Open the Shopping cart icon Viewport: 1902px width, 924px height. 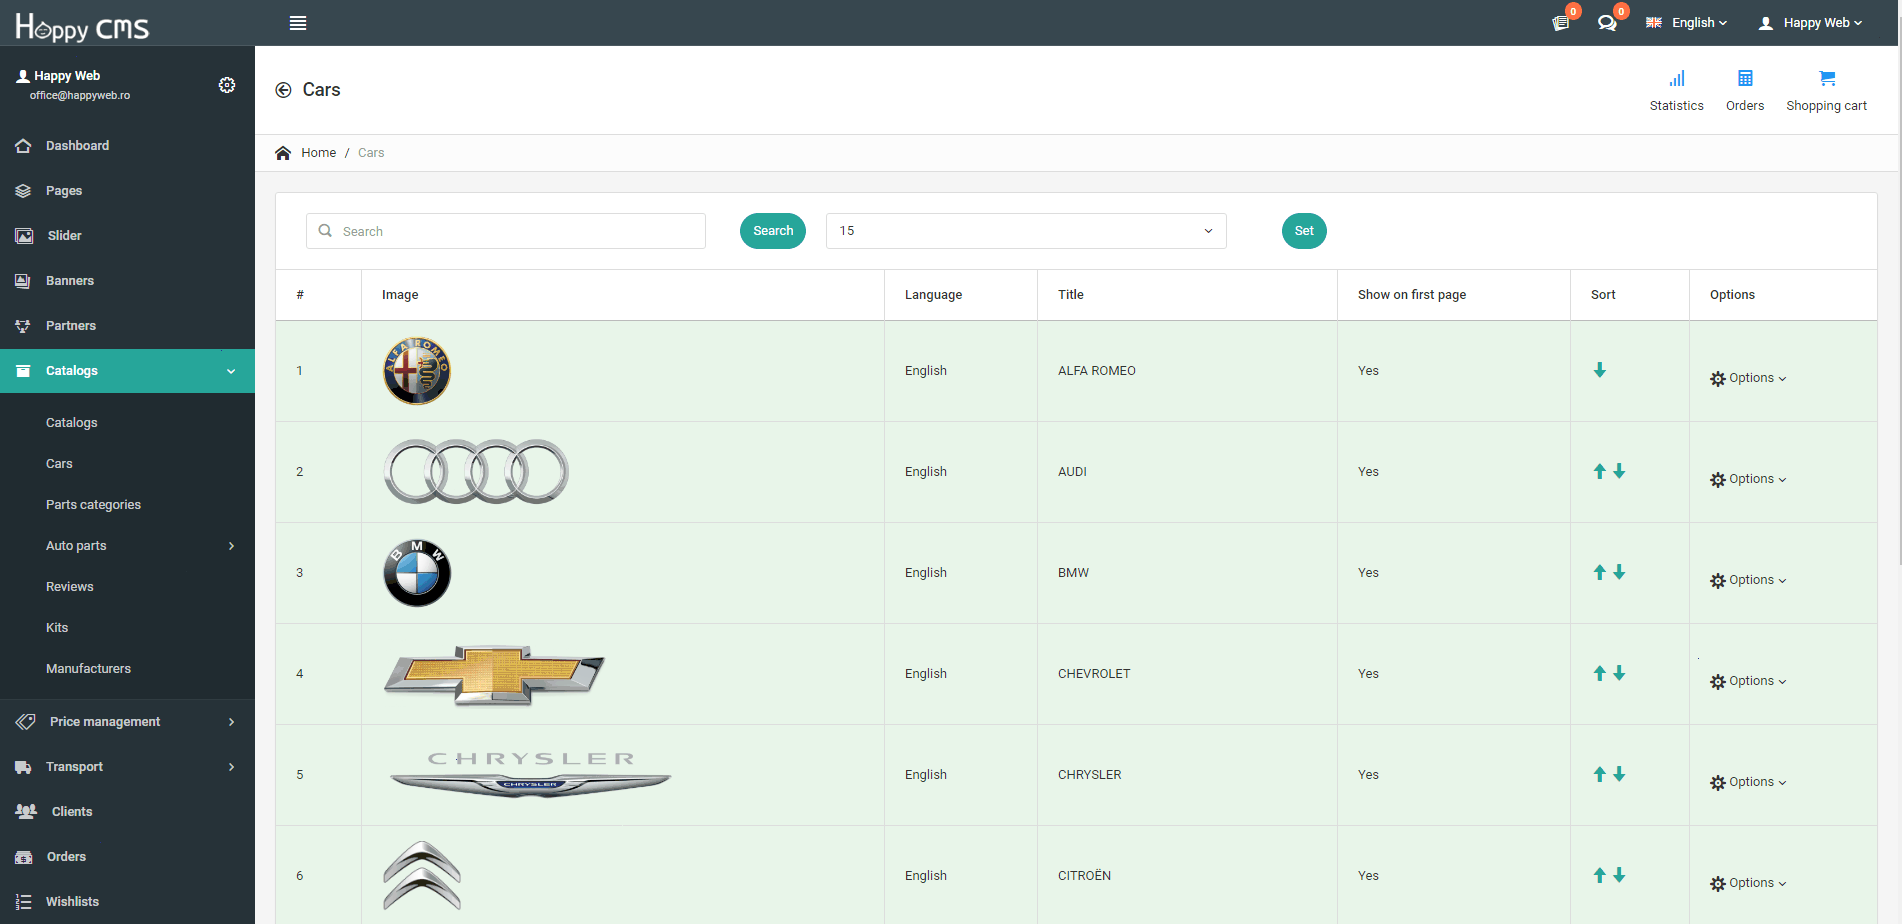1827,78
